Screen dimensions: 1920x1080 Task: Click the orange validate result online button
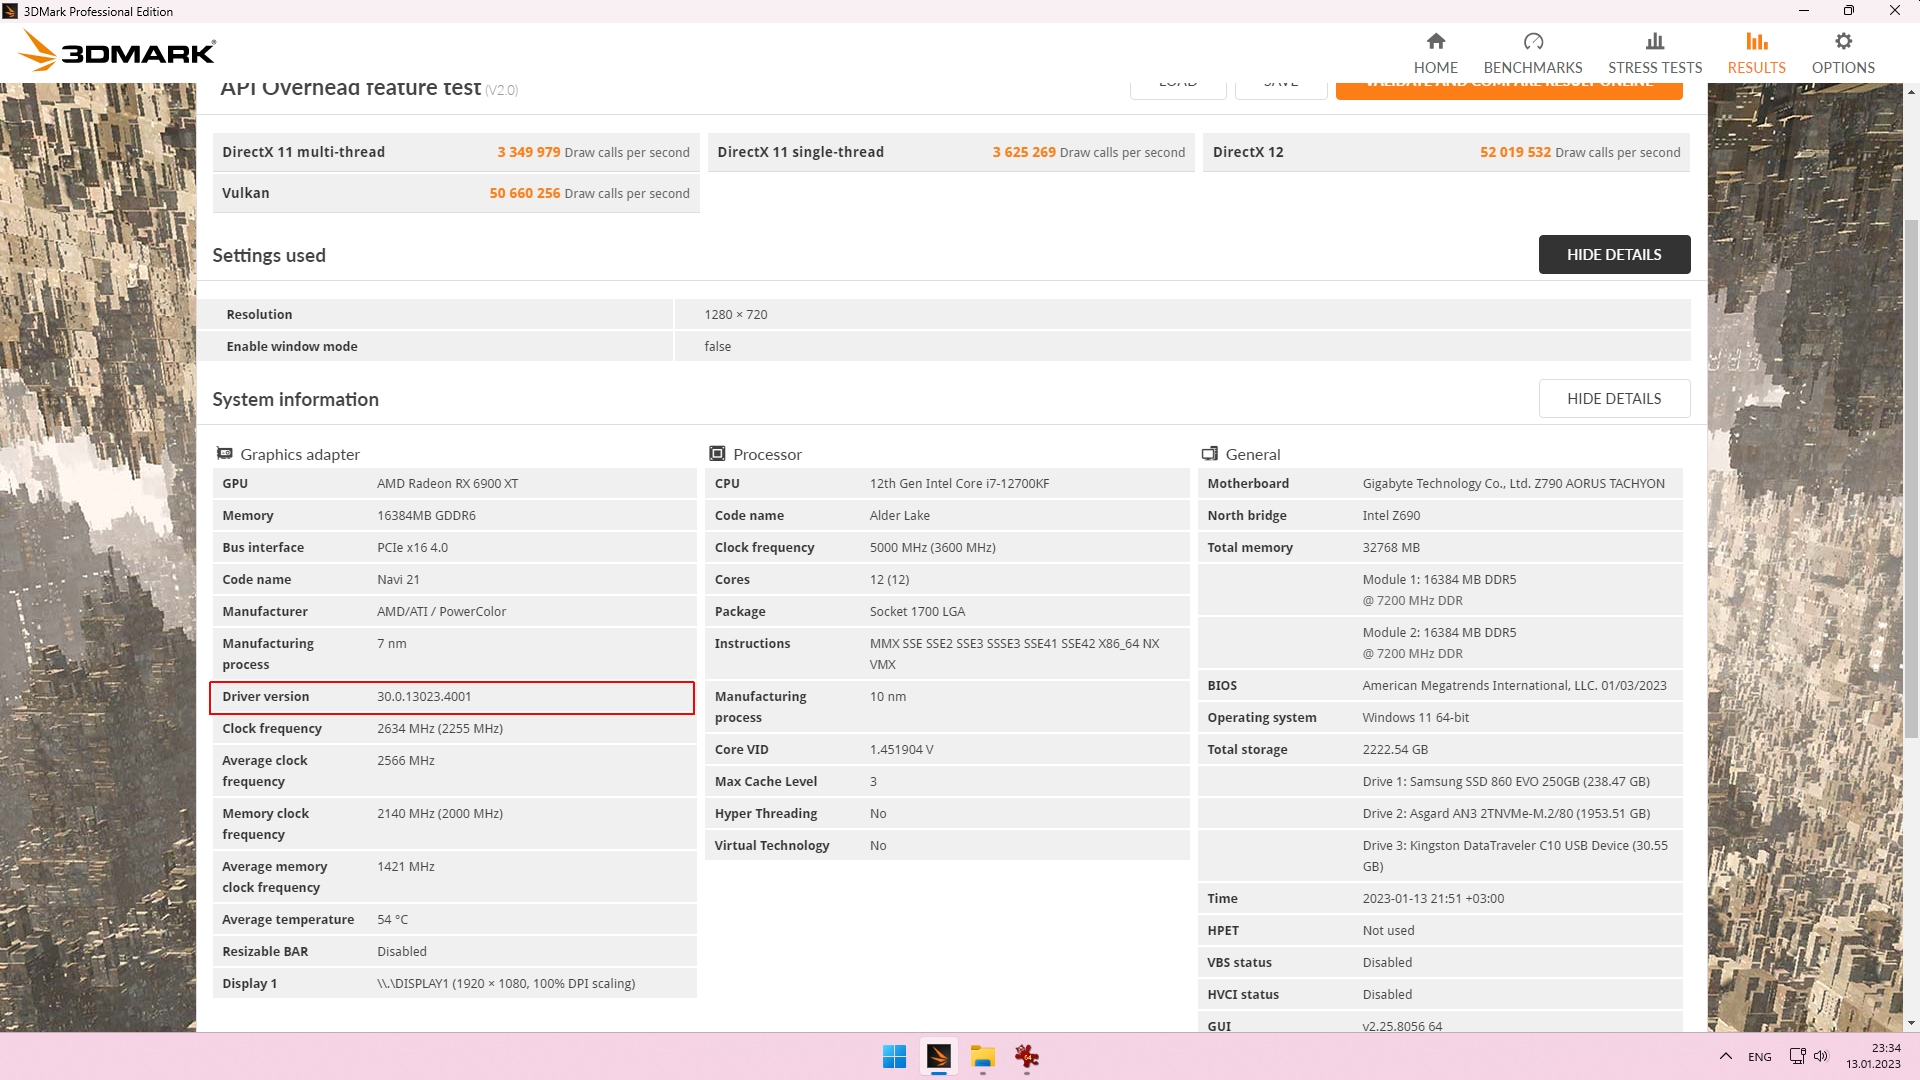1508,90
